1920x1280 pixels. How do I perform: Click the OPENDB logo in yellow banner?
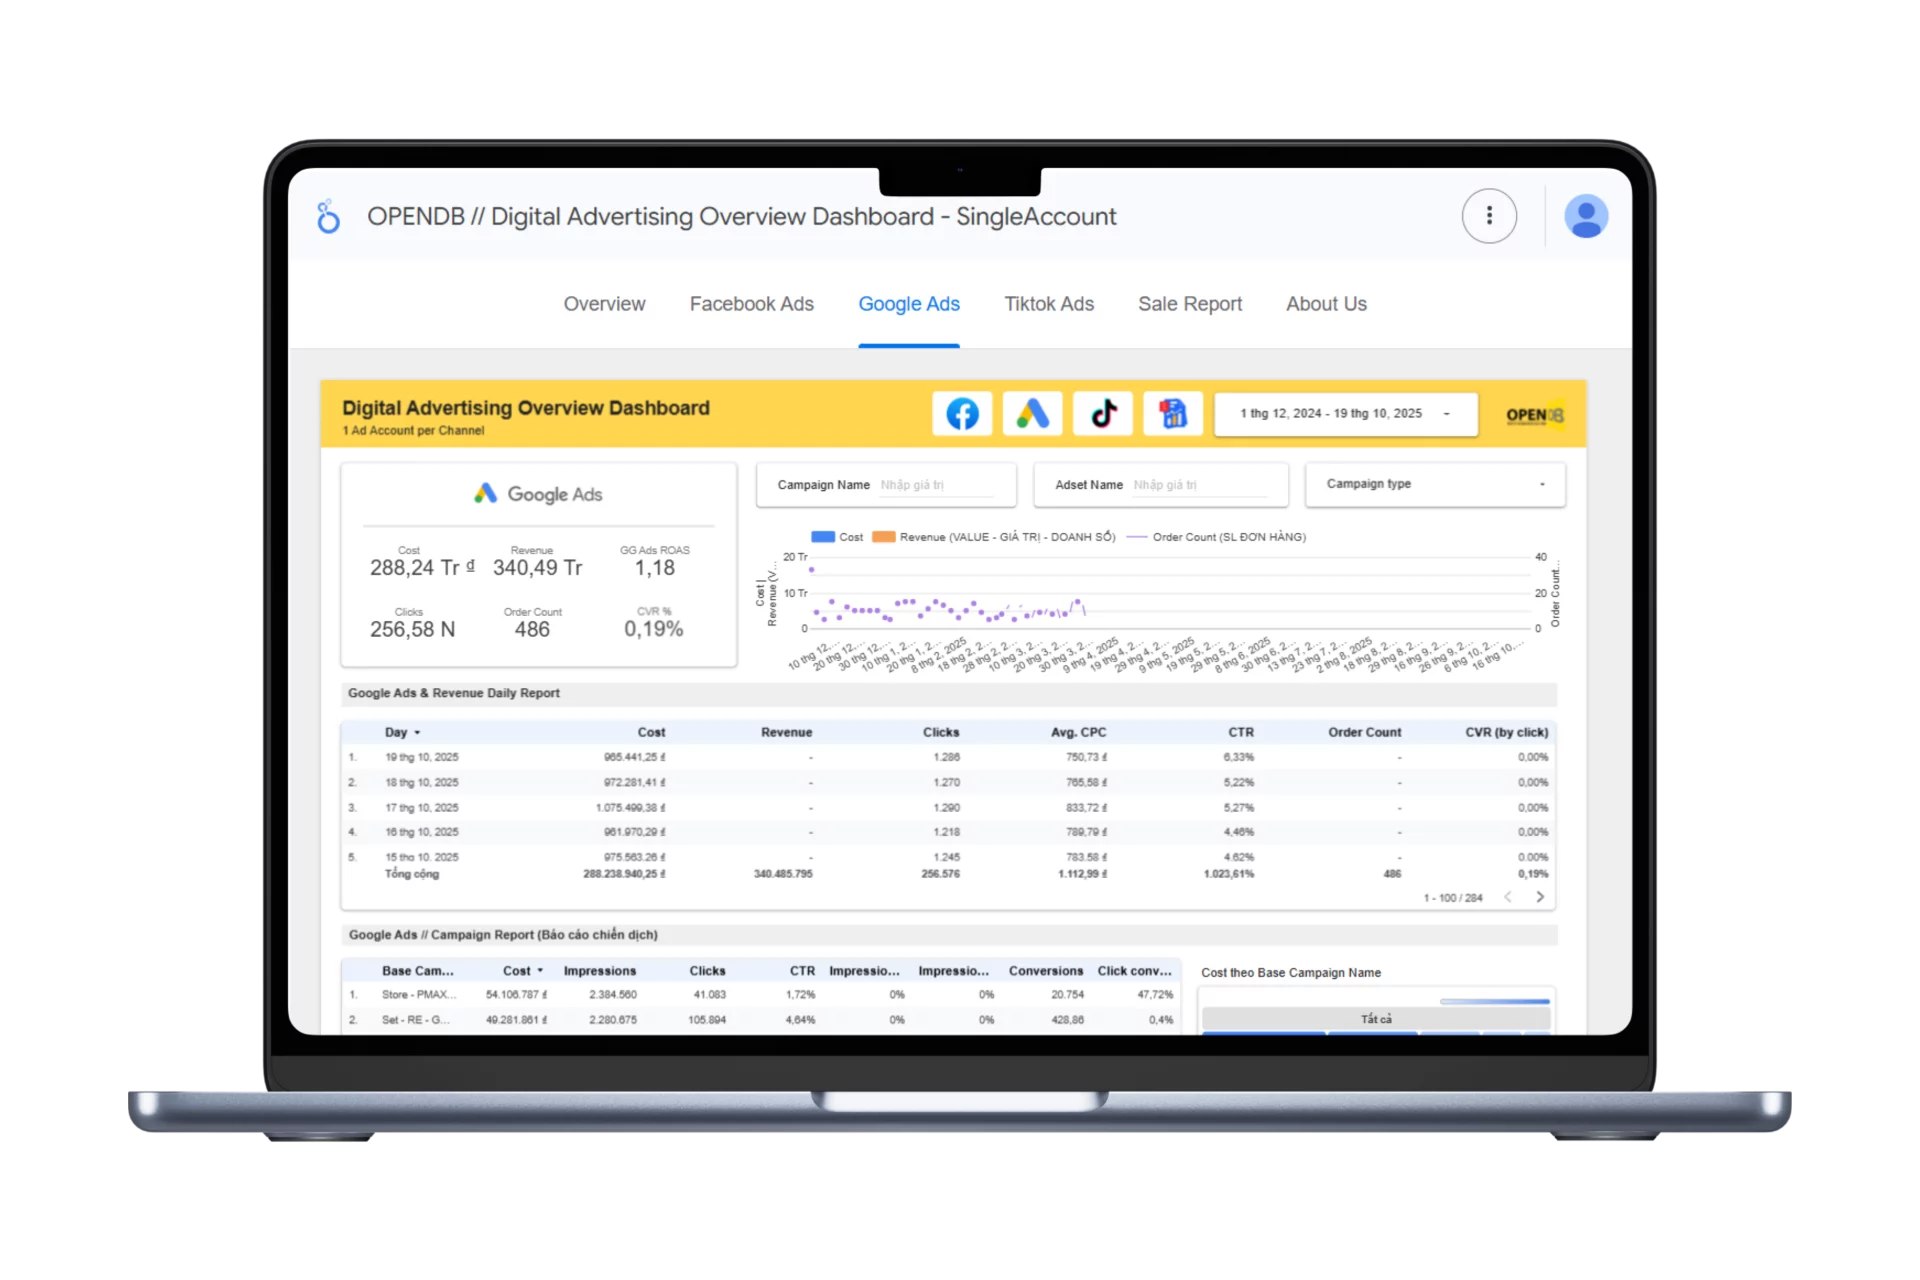point(1535,415)
